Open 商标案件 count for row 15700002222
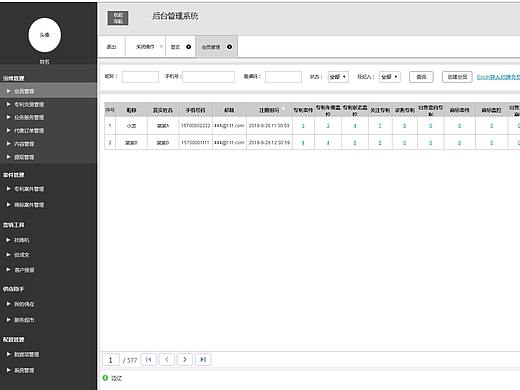Viewport: 520px width, 390px height. [459, 126]
